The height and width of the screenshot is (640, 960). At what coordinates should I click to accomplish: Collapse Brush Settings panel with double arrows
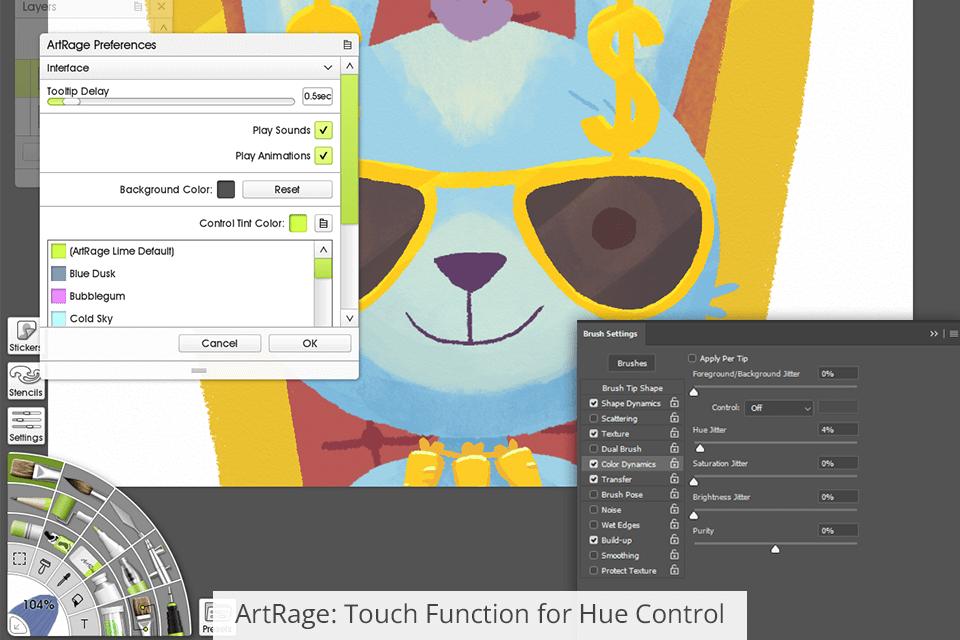(934, 334)
